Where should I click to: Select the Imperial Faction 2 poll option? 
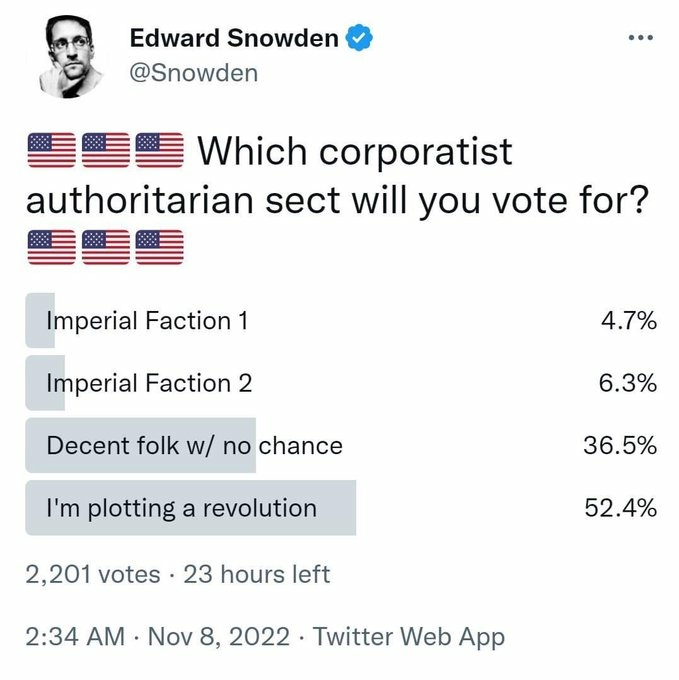tap(149, 383)
